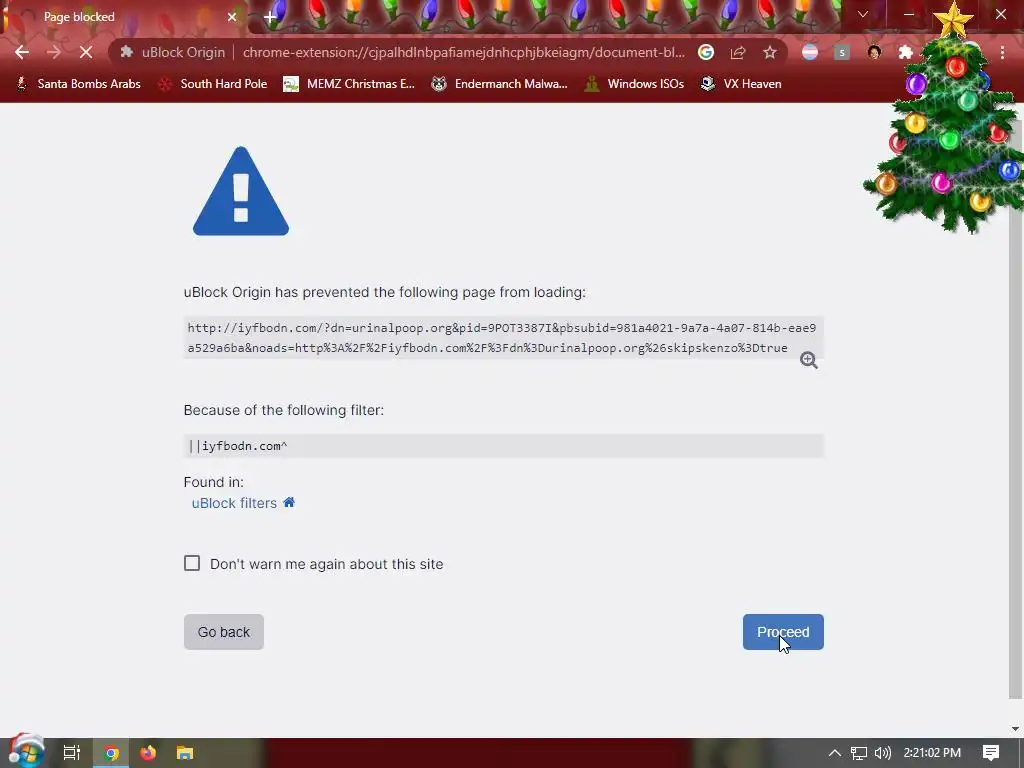The image size is (1024, 768).
Task: Click Chrome icon in taskbar
Action: (x=111, y=753)
